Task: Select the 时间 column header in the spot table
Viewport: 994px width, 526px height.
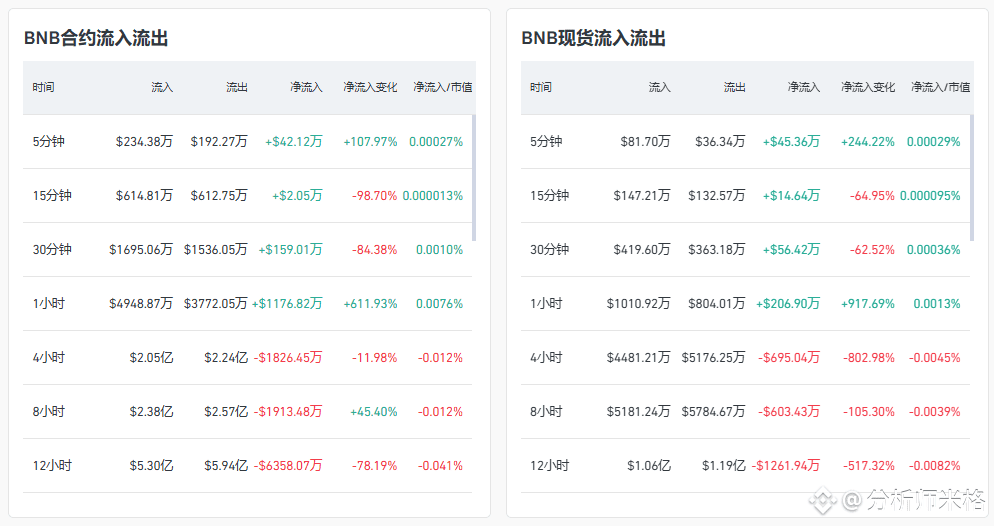Action: 541,87
